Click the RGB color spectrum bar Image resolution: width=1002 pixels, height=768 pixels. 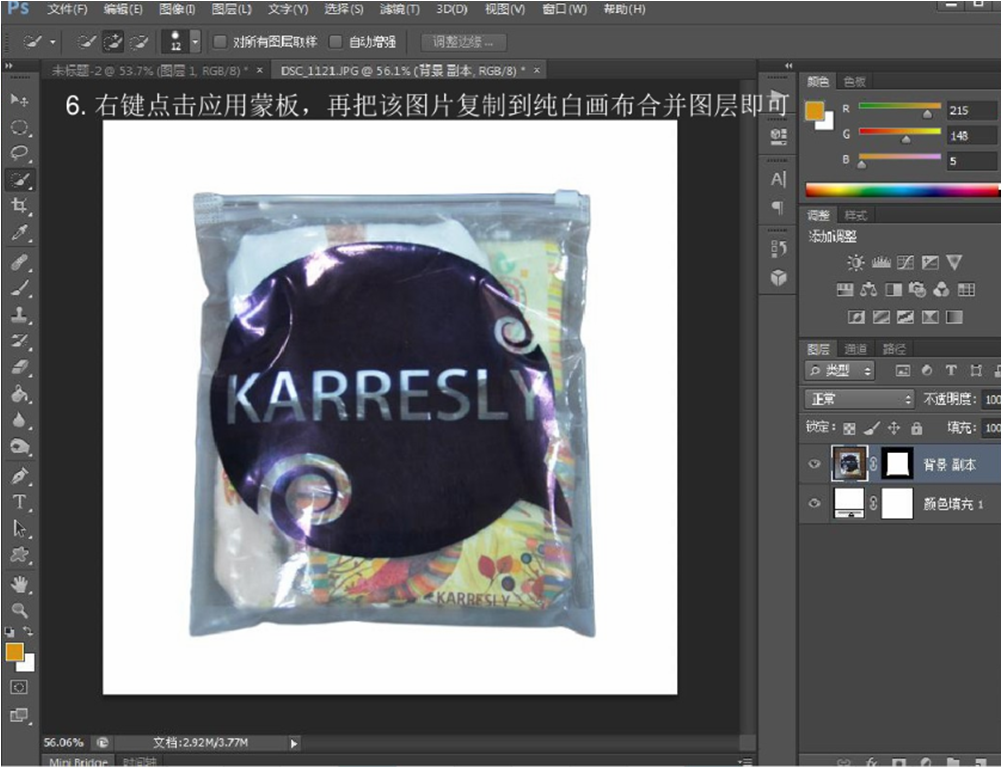pyautogui.click(x=902, y=190)
